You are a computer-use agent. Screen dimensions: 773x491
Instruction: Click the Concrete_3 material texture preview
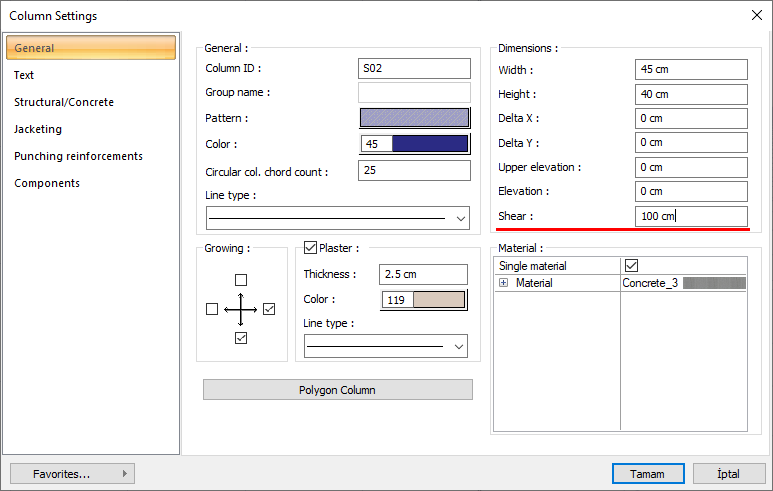point(712,283)
